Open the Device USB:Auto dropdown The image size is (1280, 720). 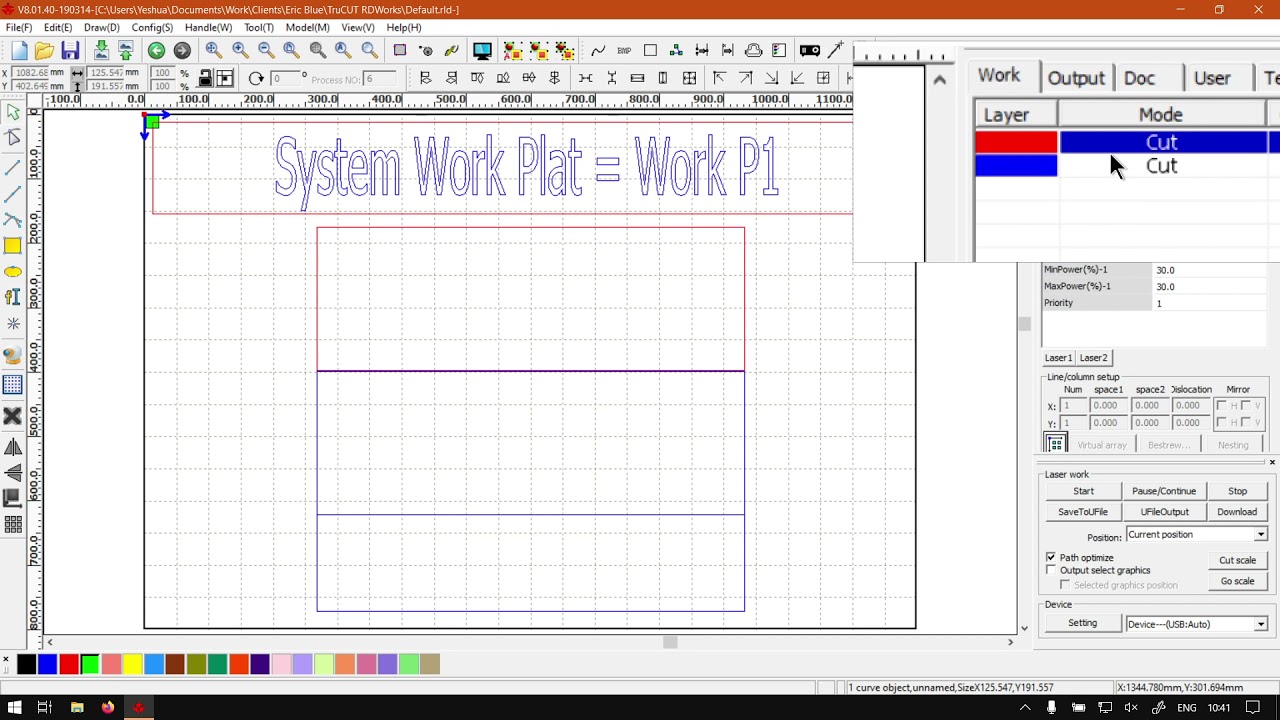[x=1197, y=624]
